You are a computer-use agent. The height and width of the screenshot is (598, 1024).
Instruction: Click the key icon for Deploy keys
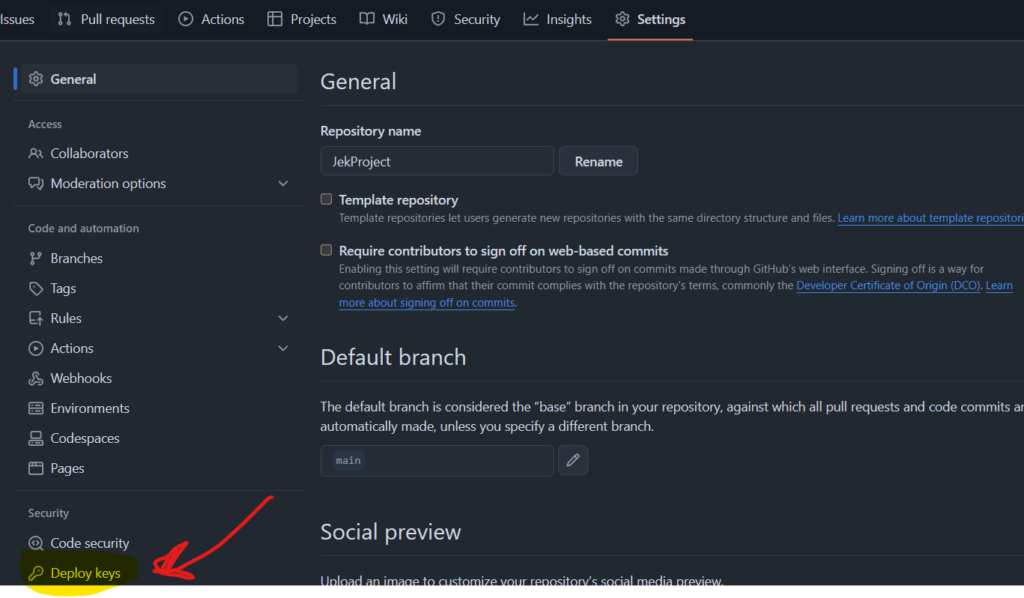(36, 573)
